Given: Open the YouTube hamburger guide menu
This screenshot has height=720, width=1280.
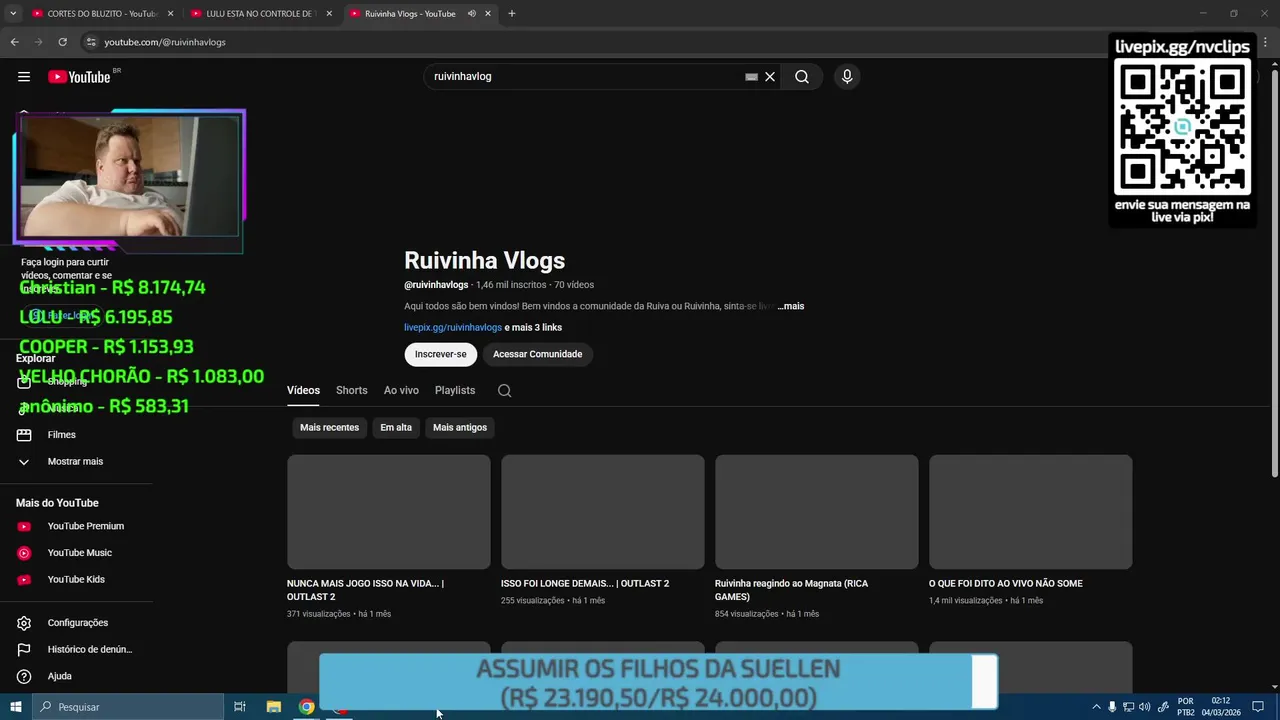Looking at the screenshot, I should tap(24, 77).
